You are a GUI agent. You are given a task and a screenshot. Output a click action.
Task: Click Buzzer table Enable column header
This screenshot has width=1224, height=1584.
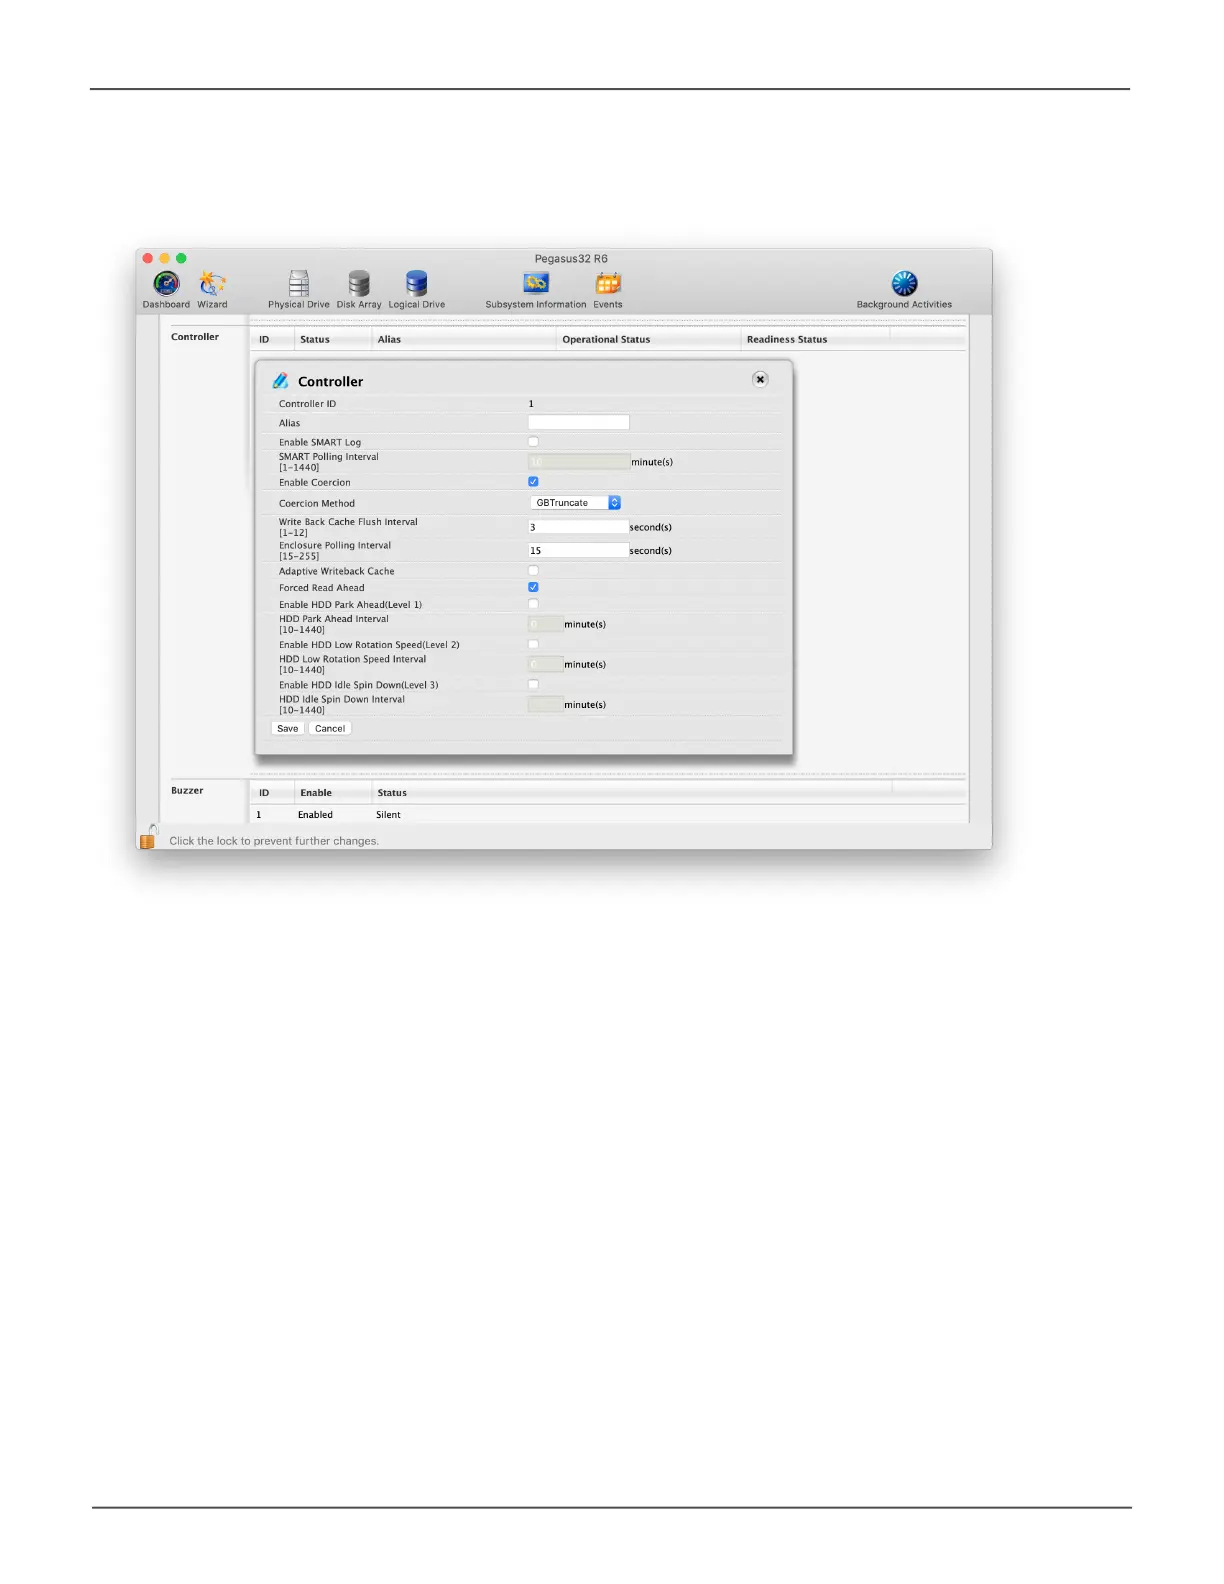[x=316, y=792]
